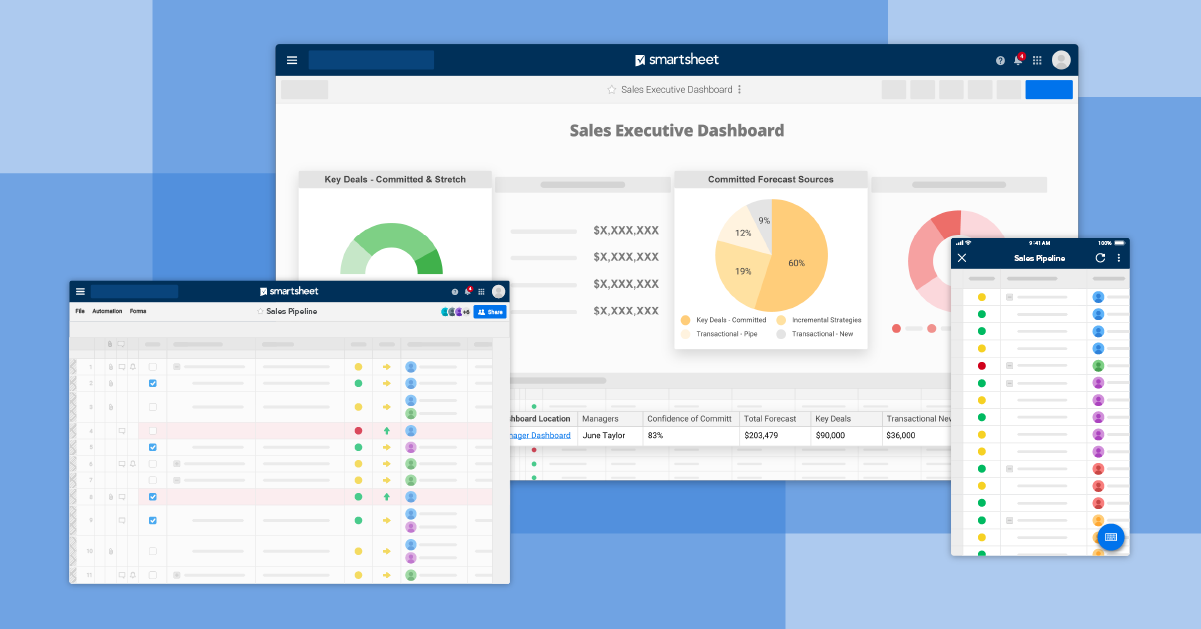Open the three-dot menu on the mobile Sales Pipeline
Screen dimensions: 1201x629
click(x=1120, y=258)
